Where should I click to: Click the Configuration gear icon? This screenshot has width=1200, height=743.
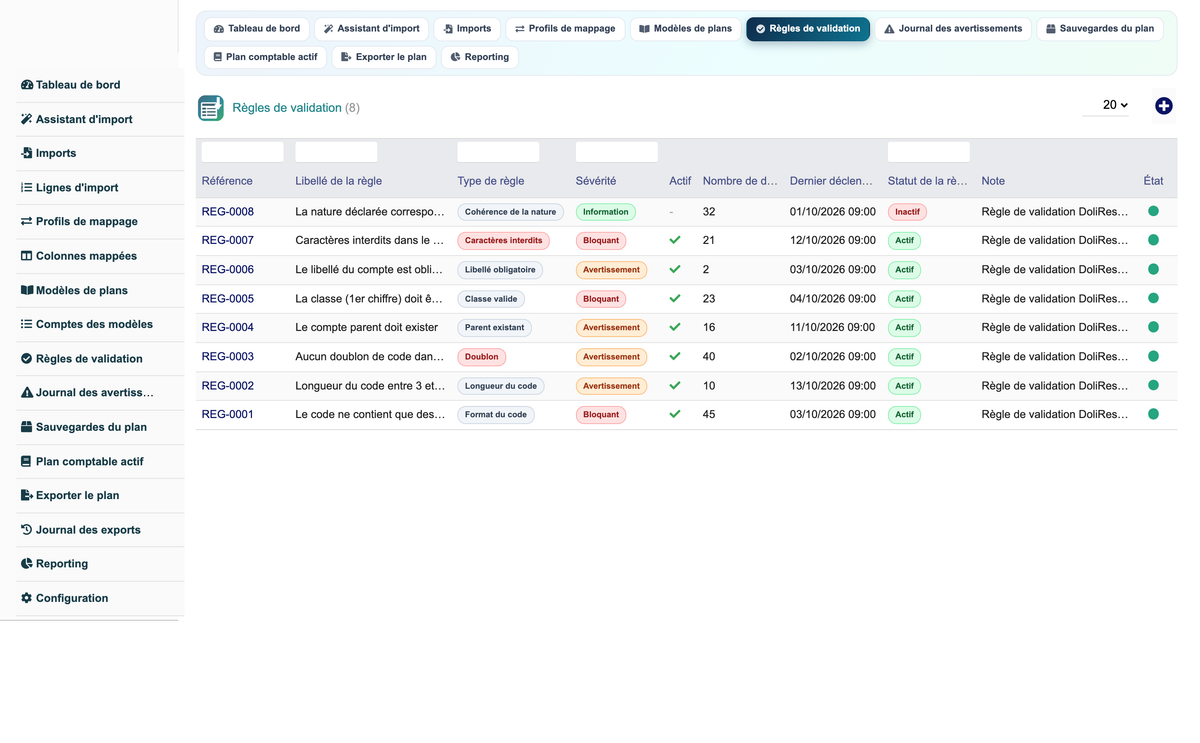pos(27,598)
